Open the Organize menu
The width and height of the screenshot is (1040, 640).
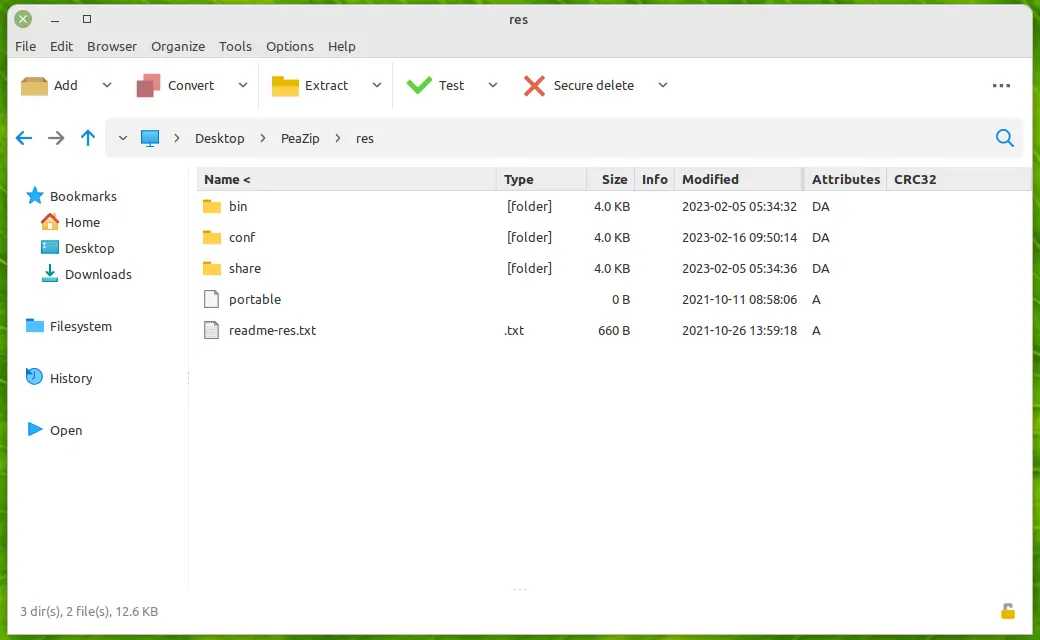(x=178, y=46)
